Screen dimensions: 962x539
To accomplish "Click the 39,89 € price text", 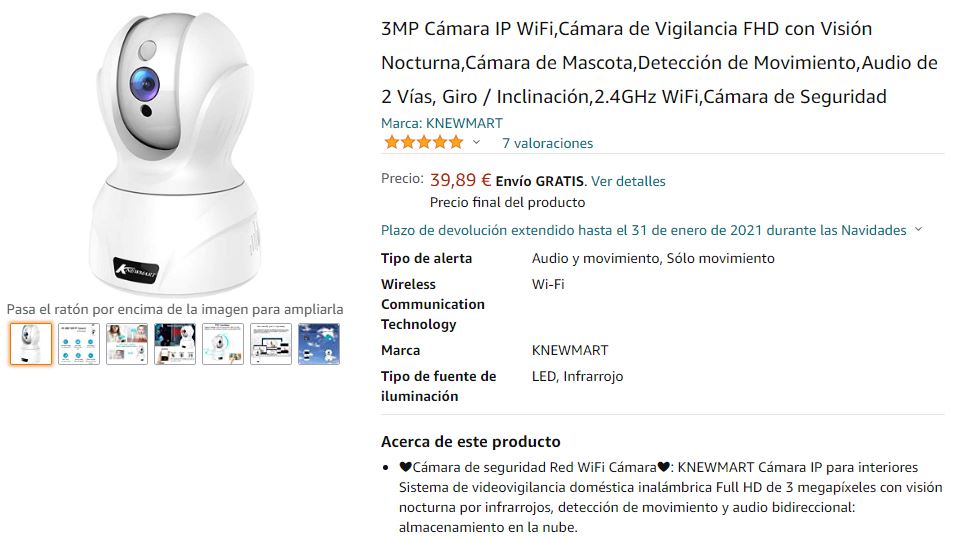I will pos(460,180).
